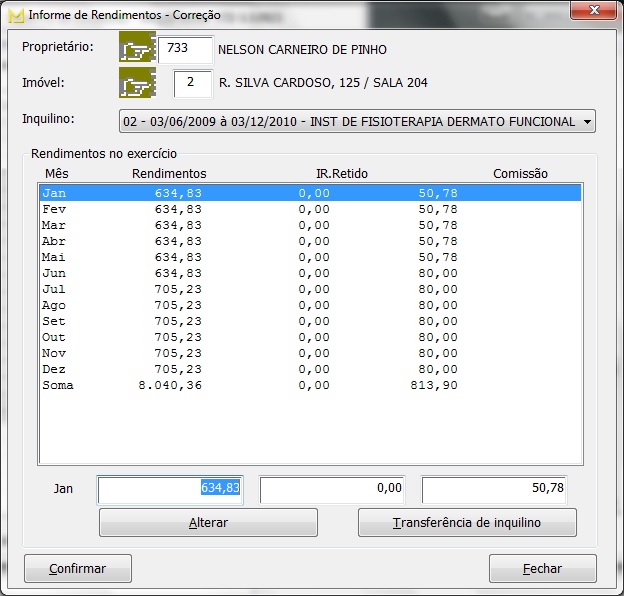Click the Imóvel number field
This screenshot has height=596, width=624.
192,83
